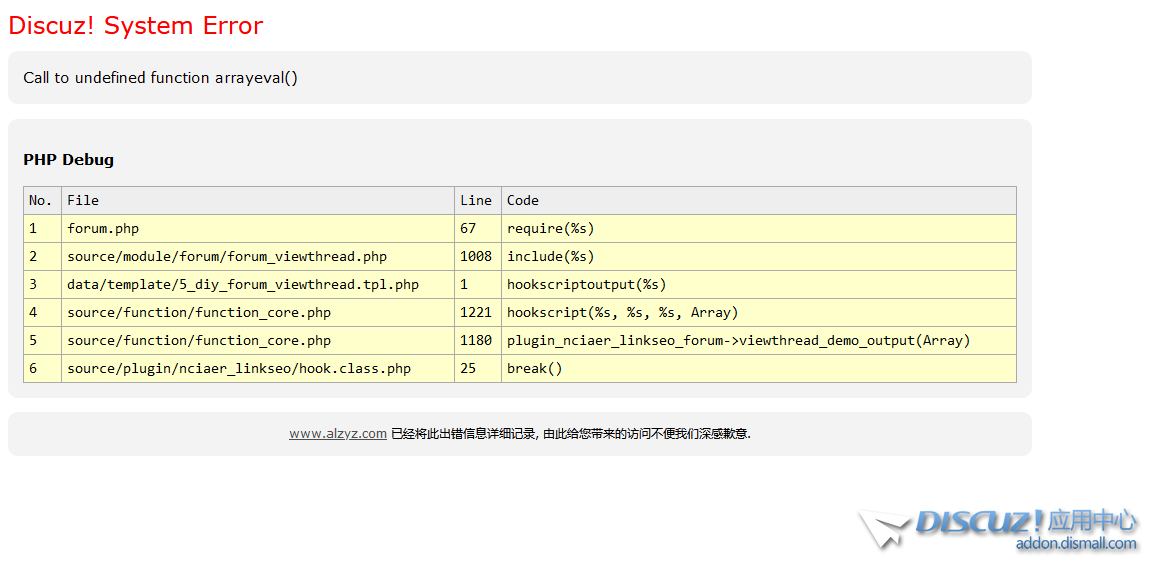Select the forum_viewthread.php file path
This screenshot has height=569, width=1155.
(x=227, y=257)
